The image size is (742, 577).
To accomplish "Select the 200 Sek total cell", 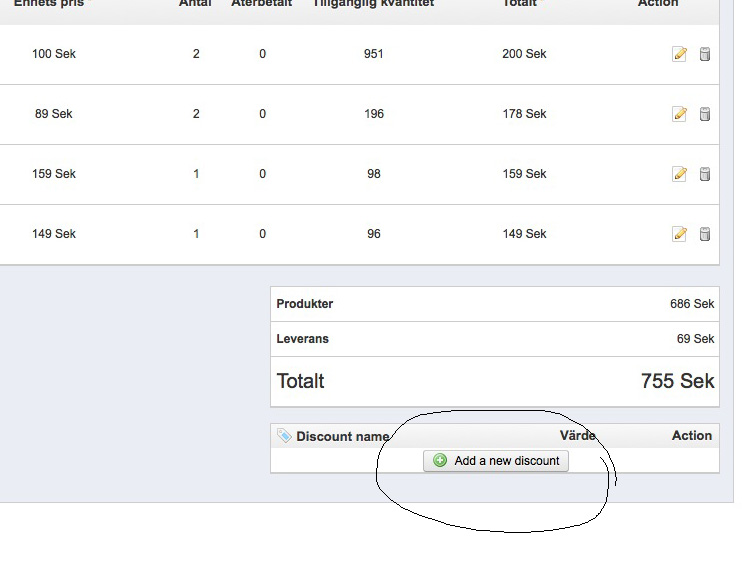I will point(524,54).
